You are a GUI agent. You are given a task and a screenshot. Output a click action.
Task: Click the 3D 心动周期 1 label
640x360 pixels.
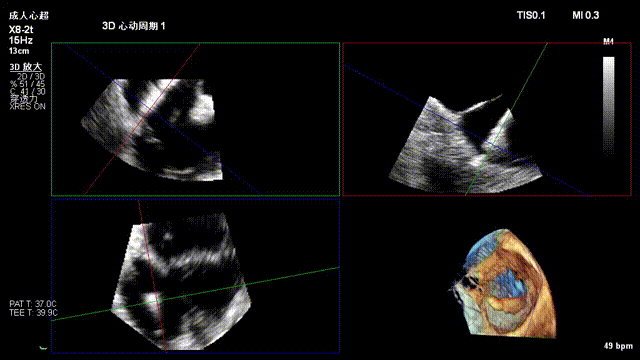[133, 26]
